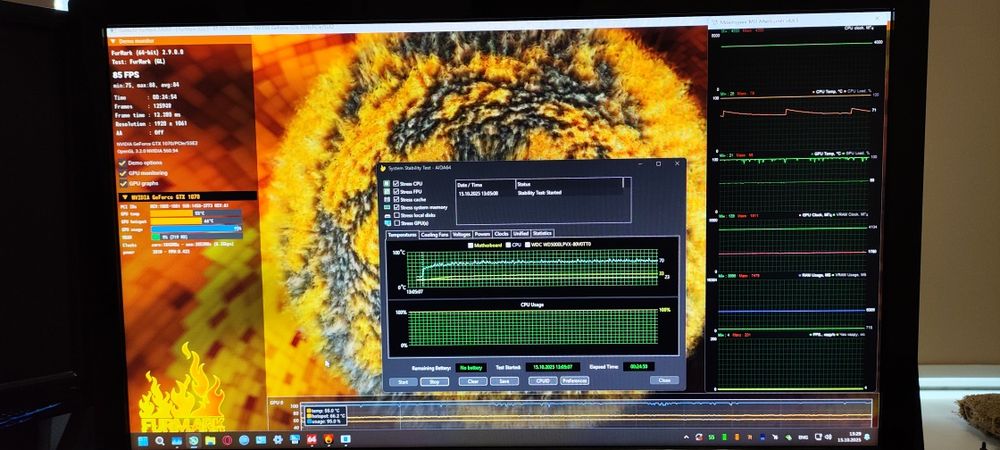1000x450 pixels.
Task: Open CPUID from AIDA64
Action: click(543, 381)
